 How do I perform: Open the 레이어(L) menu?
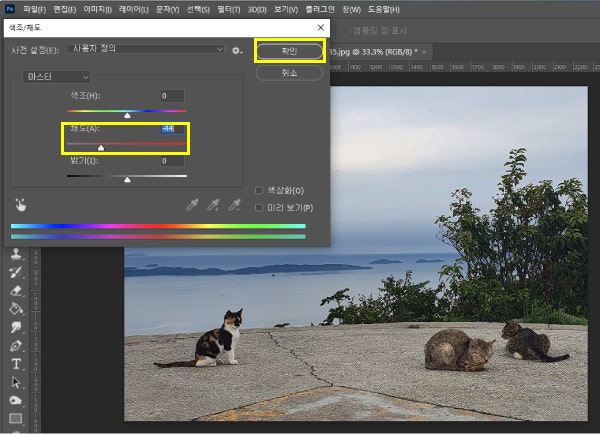pos(134,9)
